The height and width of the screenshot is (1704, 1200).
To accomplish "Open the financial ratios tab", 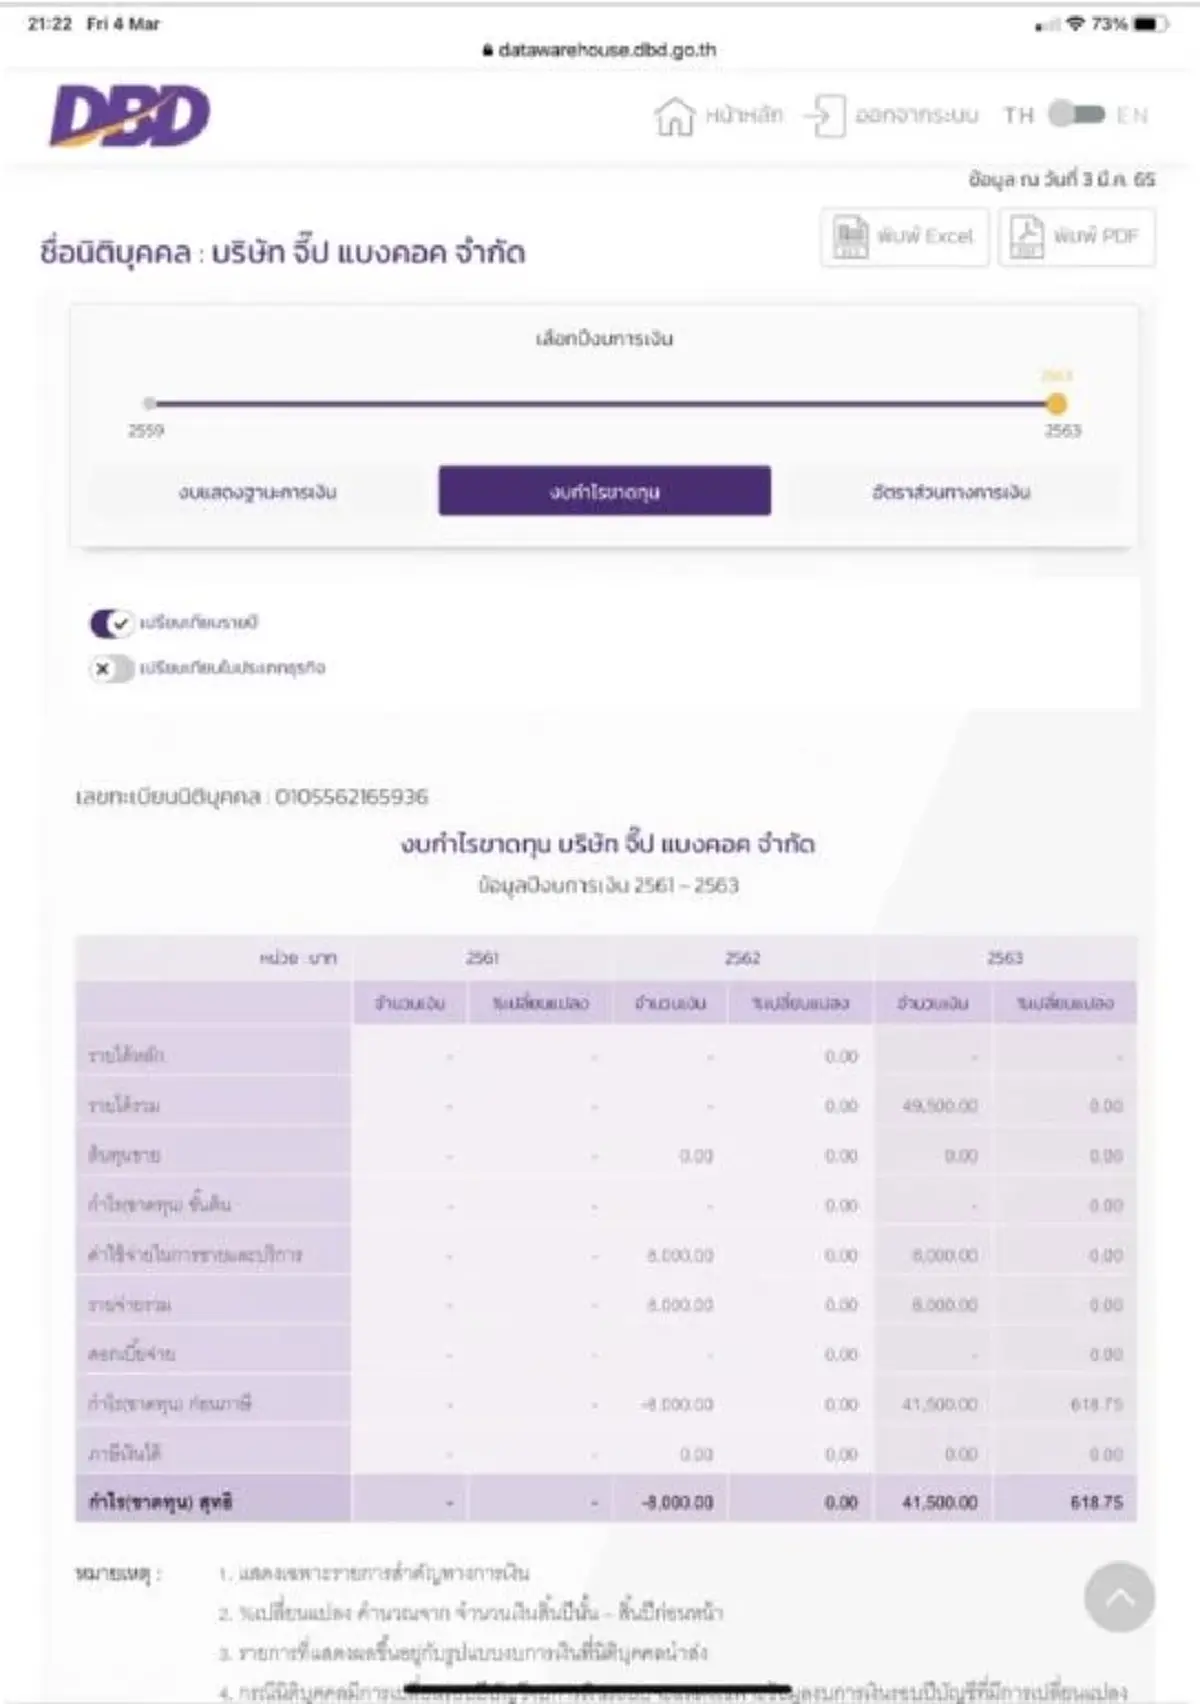I will point(950,491).
